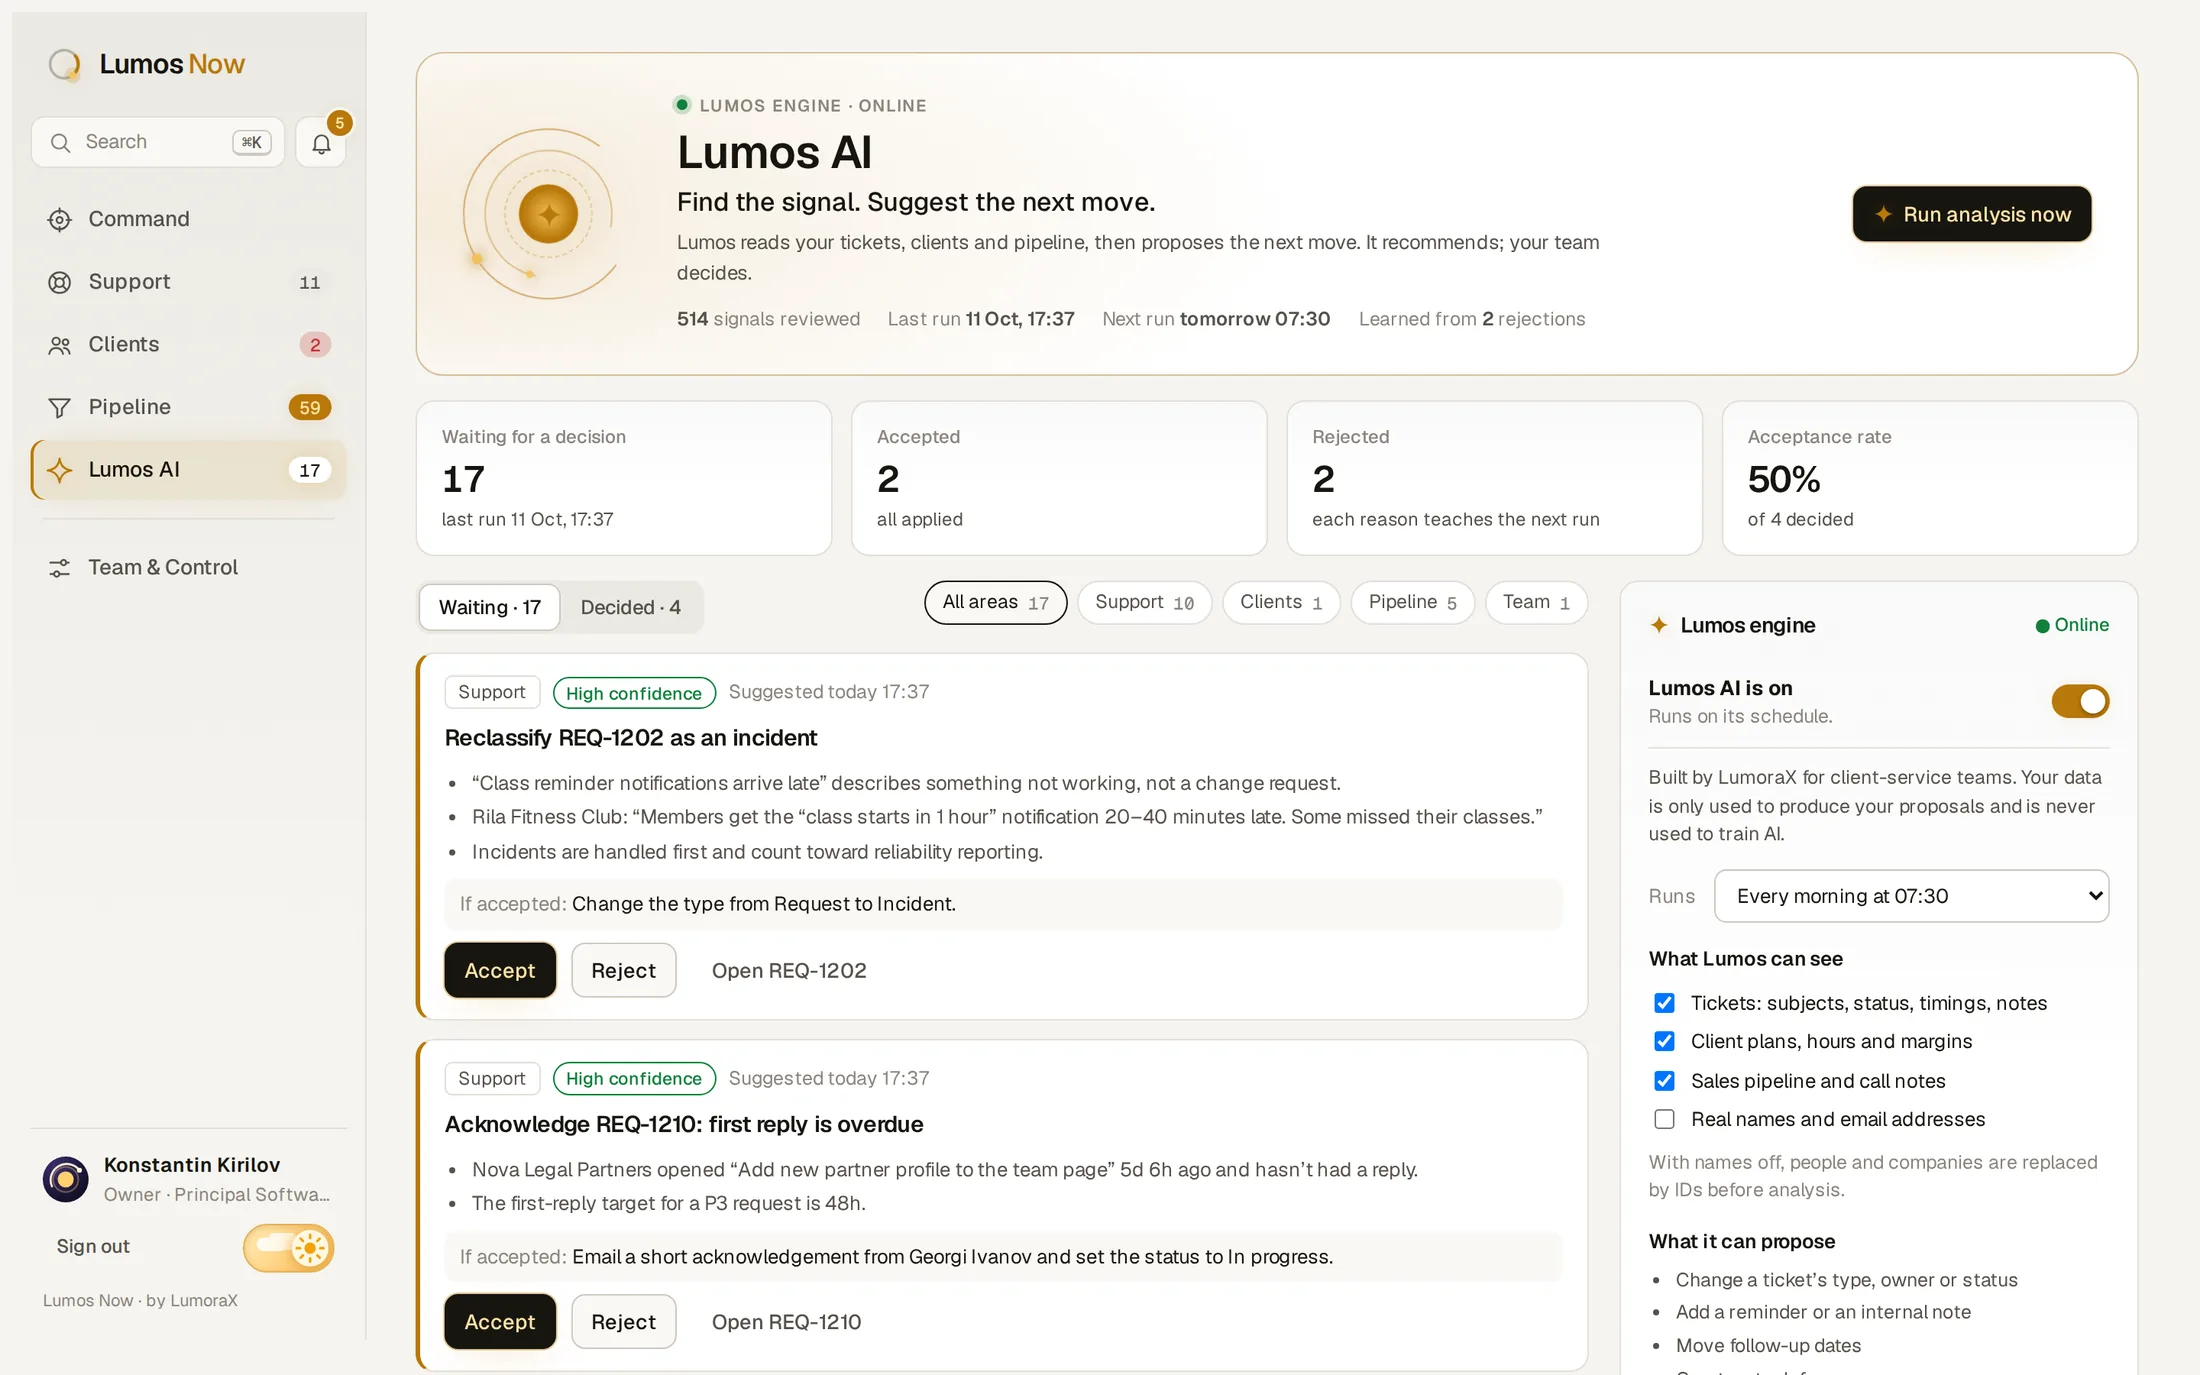Uncheck Tickets: subjects, status, timings, notes
2200x1375 pixels.
[1664, 1003]
